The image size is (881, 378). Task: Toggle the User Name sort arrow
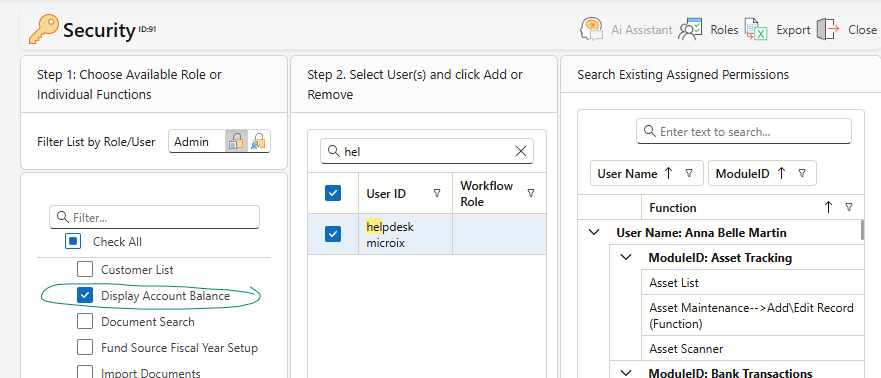point(668,174)
